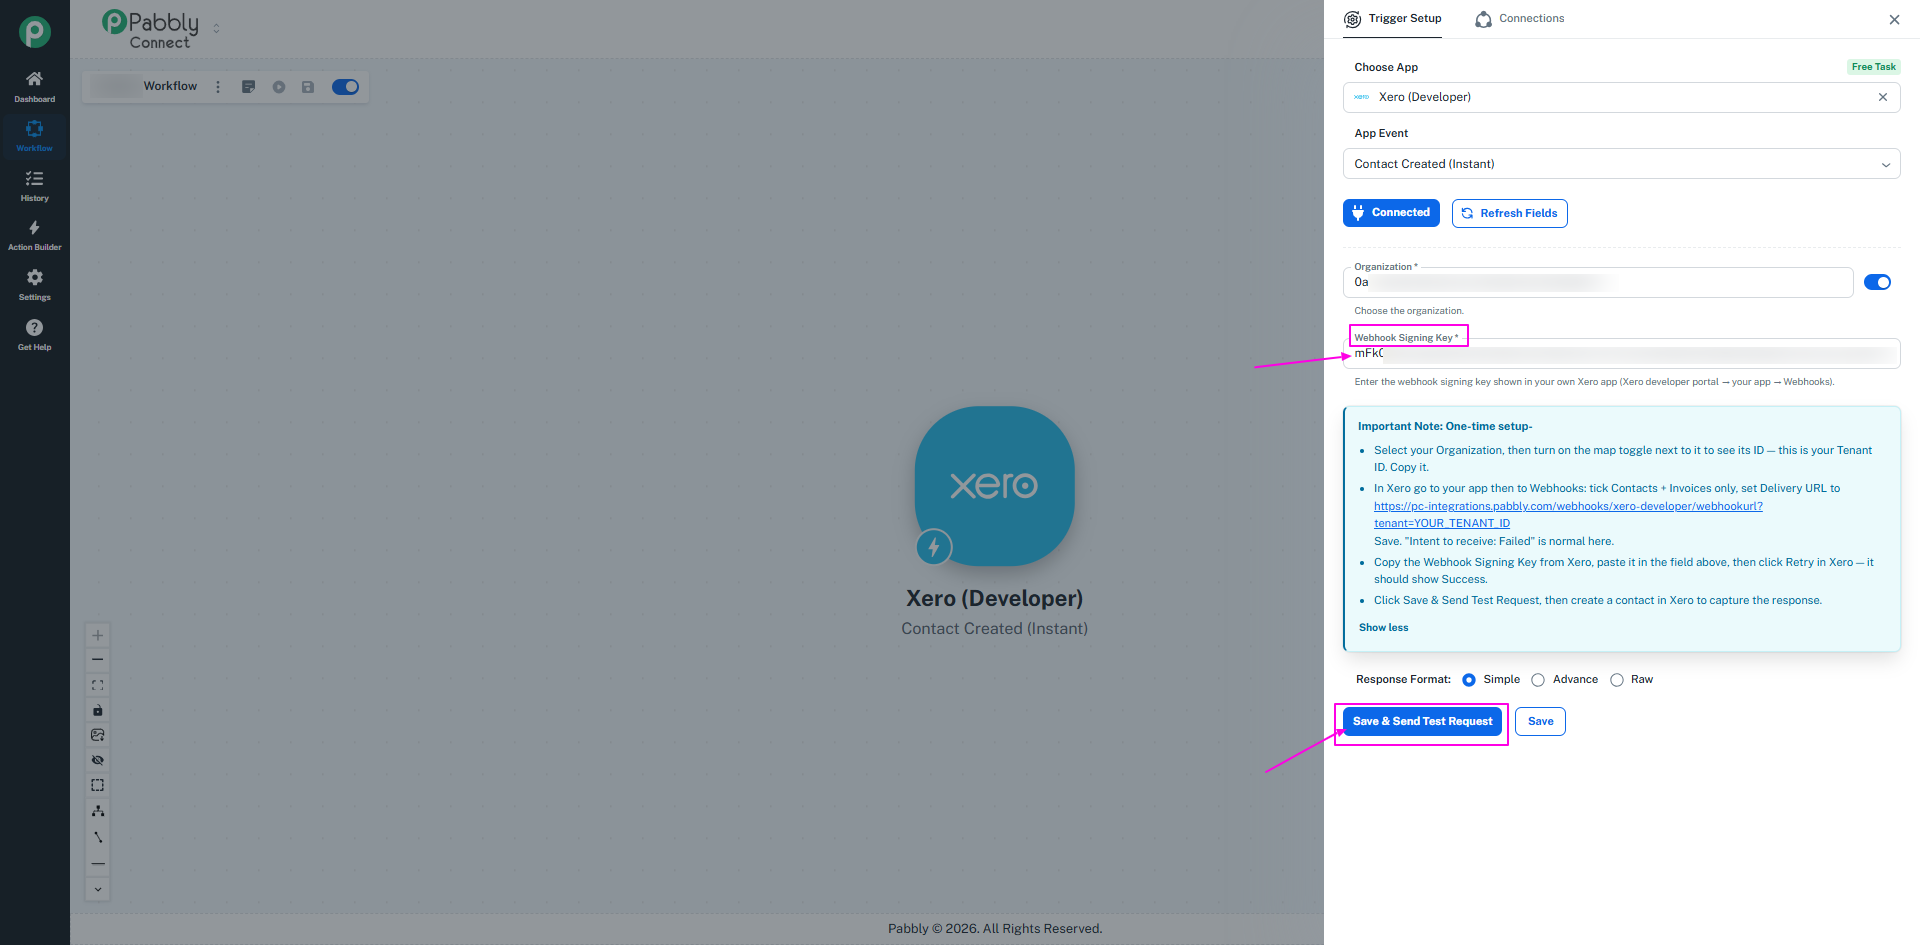
Task: Switch to the Trigger Setup tab
Action: (1393, 19)
